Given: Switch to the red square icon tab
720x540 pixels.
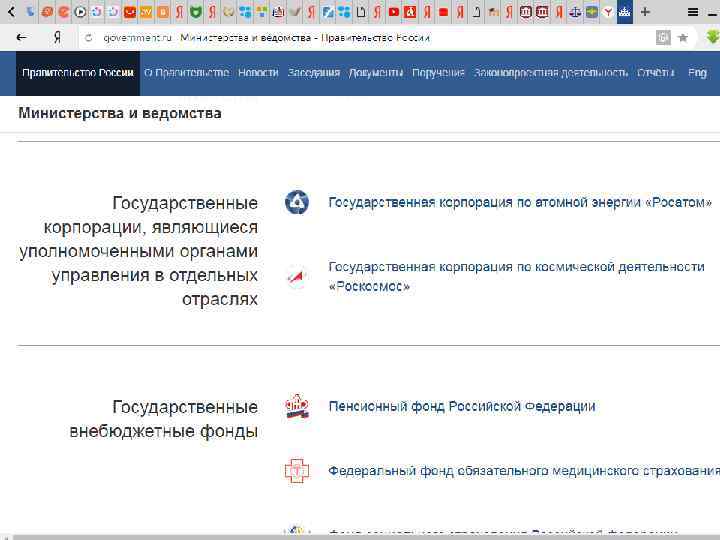Looking at the screenshot, I should (443, 12).
